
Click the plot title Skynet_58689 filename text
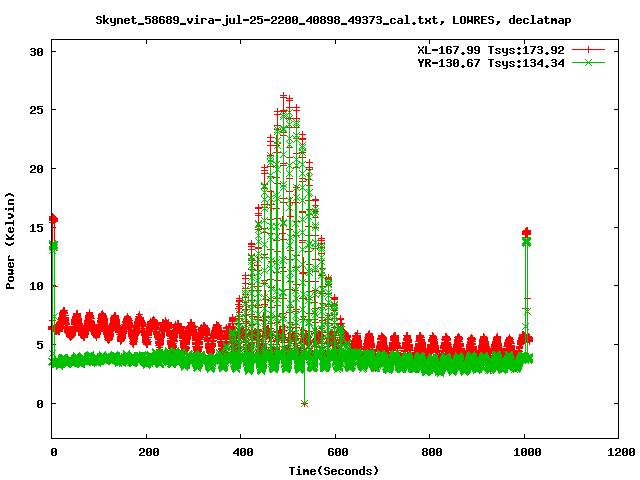click(x=333, y=20)
